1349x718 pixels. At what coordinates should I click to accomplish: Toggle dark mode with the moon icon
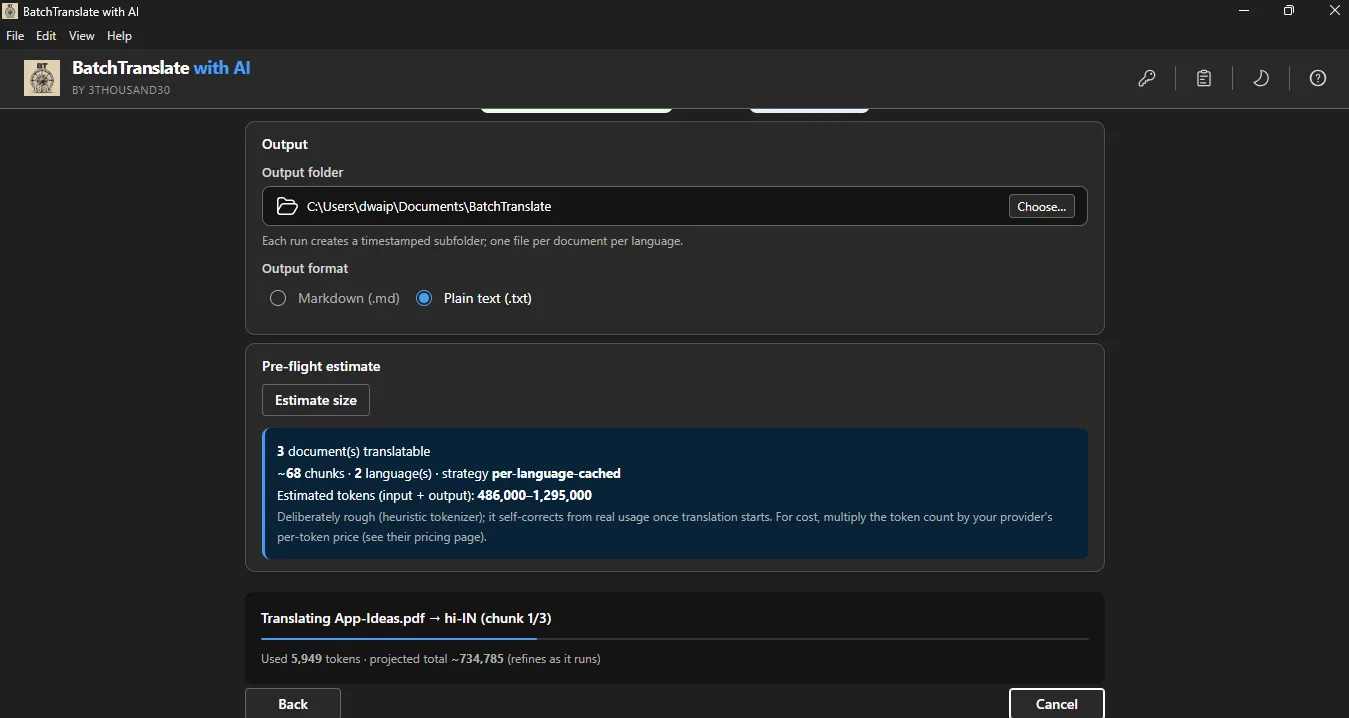click(x=1261, y=78)
